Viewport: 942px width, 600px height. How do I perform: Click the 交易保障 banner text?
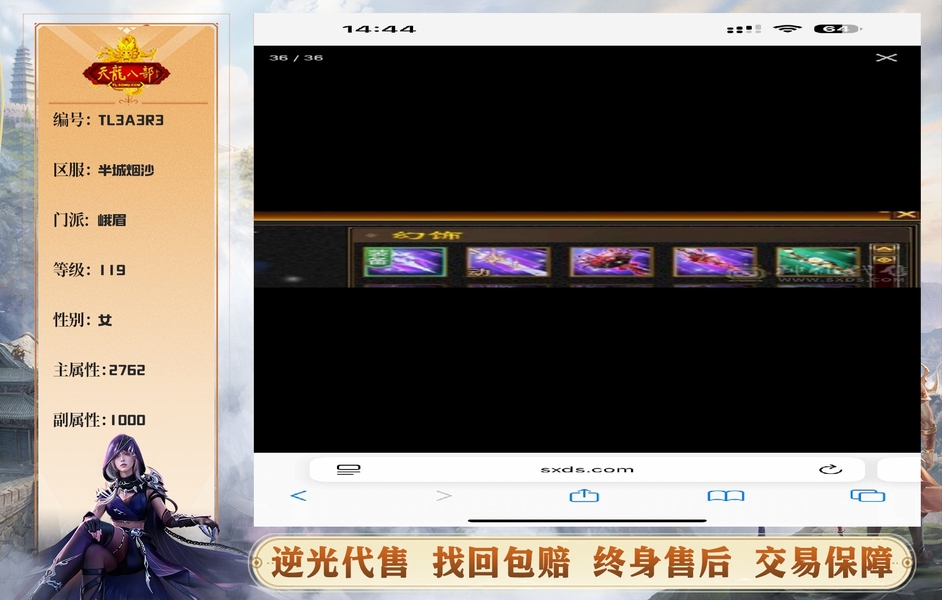824,563
